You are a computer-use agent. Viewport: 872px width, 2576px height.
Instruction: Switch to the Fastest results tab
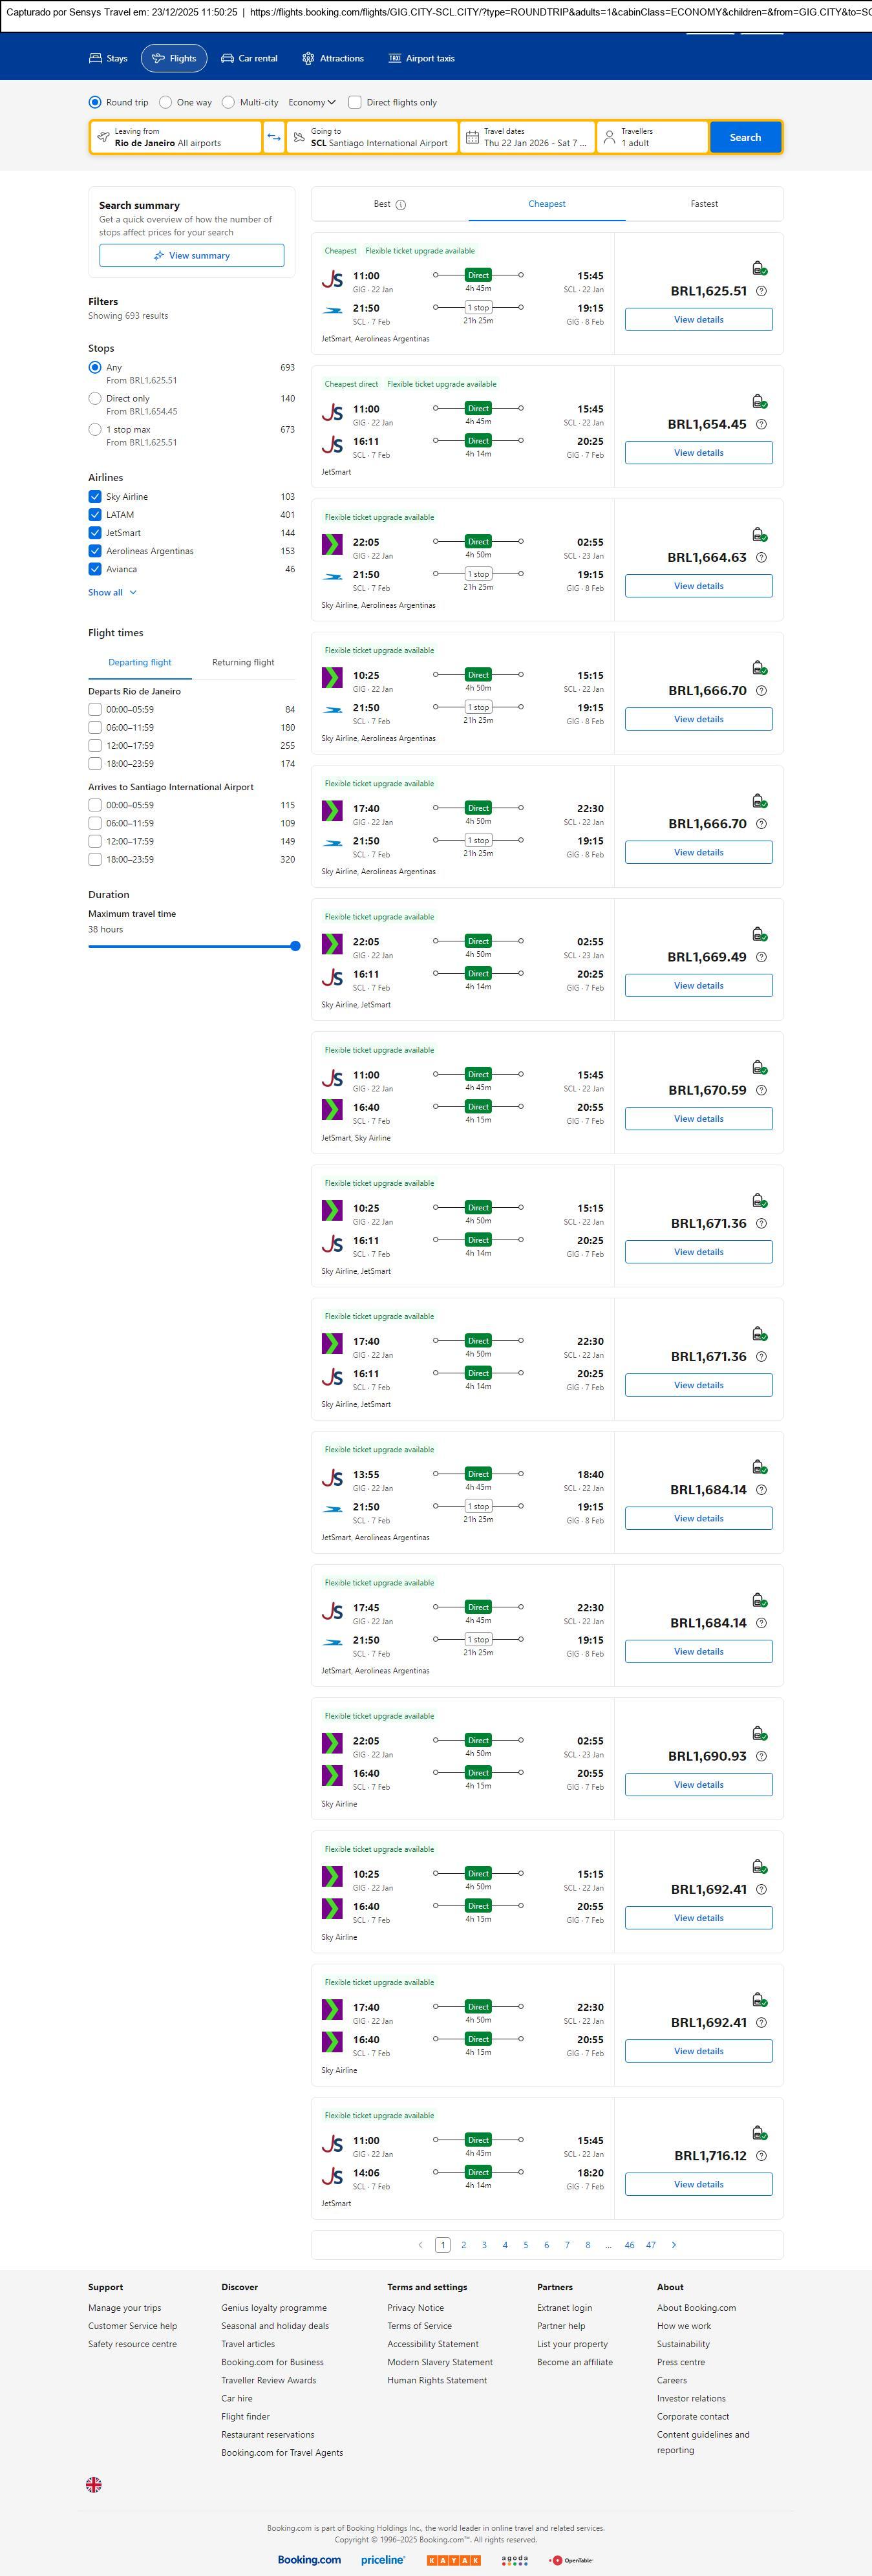coord(704,204)
